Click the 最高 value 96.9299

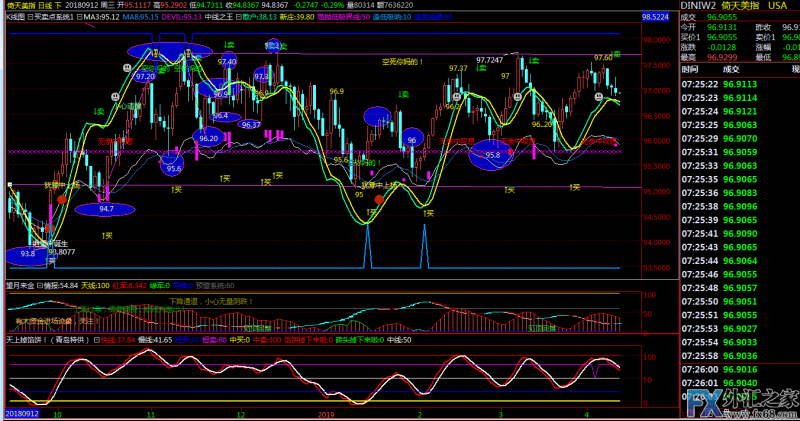(x=722, y=57)
